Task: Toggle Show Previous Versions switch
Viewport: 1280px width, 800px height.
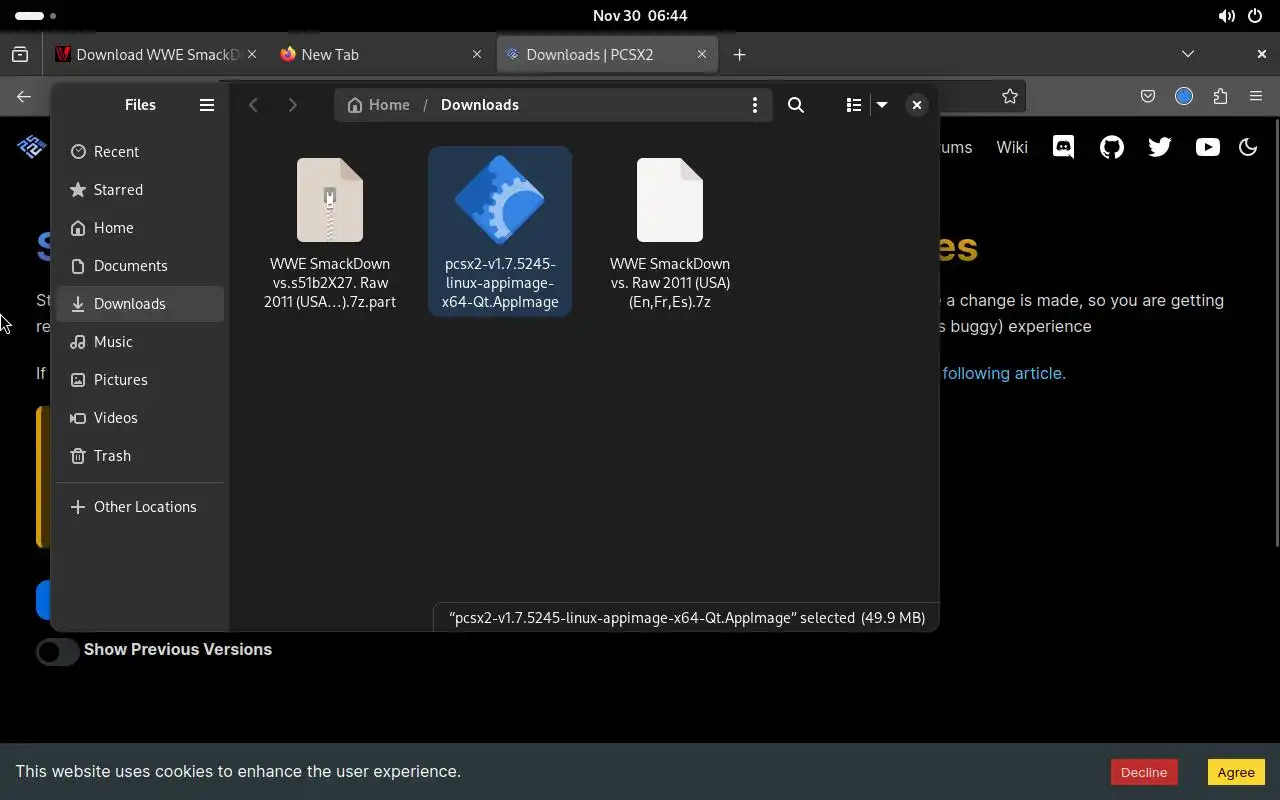Action: [x=58, y=652]
